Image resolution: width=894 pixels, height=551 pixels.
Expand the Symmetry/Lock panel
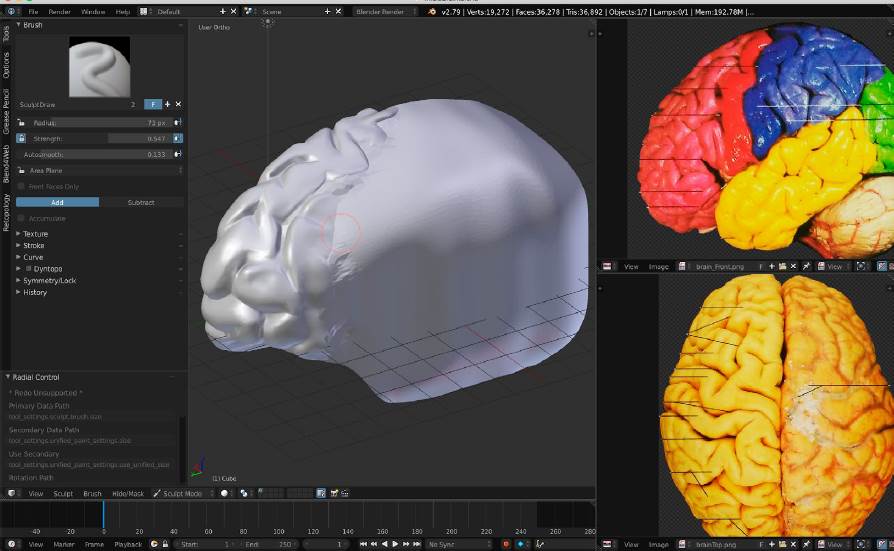coord(50,280)
